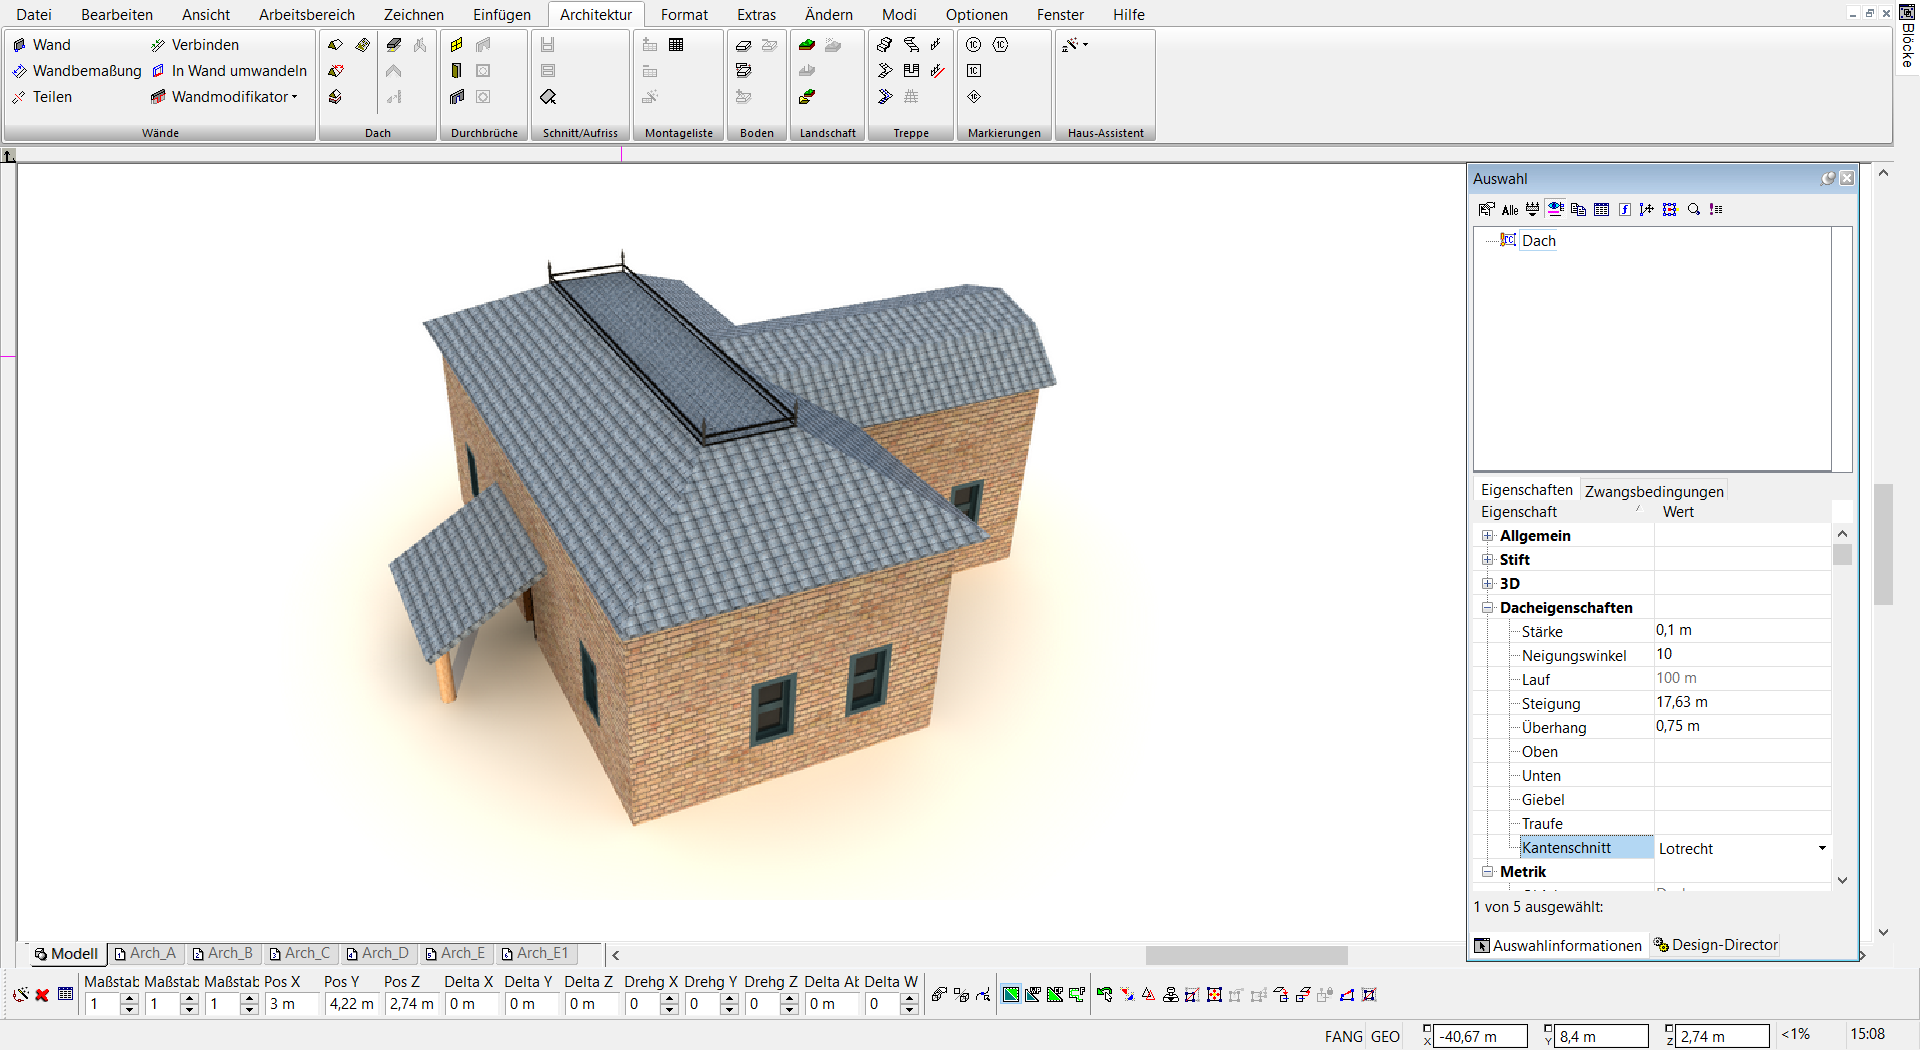Open the Zeichnen menu
1920x1051 pixels.
point(413,15)
